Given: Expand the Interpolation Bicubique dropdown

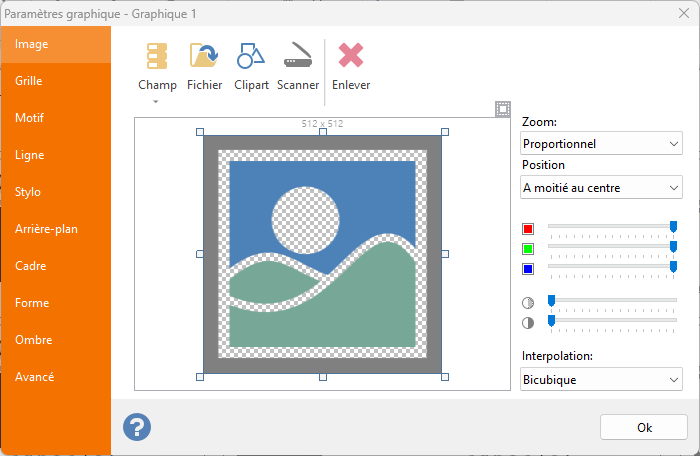Looking at the screenshot, I should (x=602, y=379).
